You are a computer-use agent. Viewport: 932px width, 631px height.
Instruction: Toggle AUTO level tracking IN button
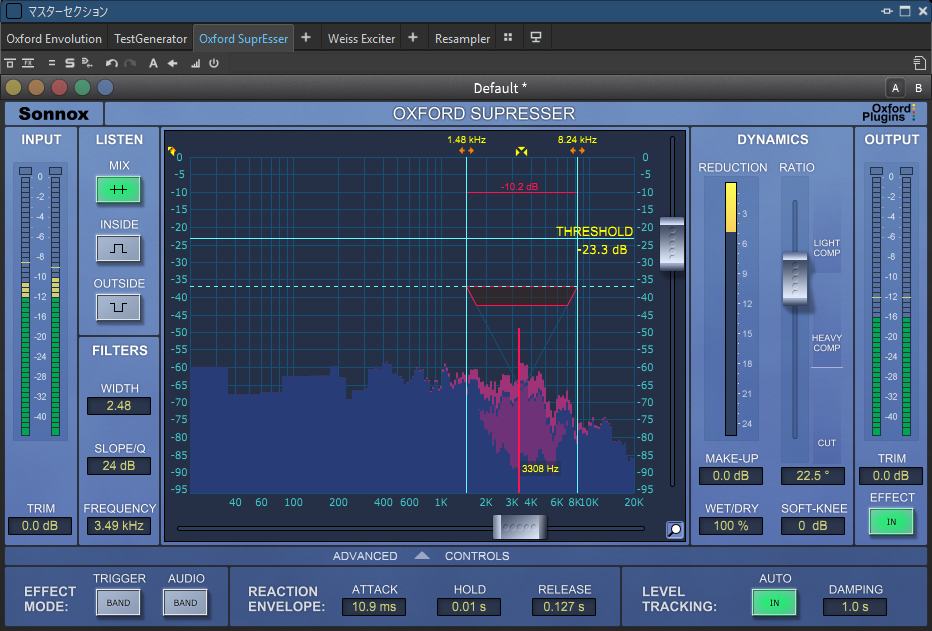tap(774, 603)
